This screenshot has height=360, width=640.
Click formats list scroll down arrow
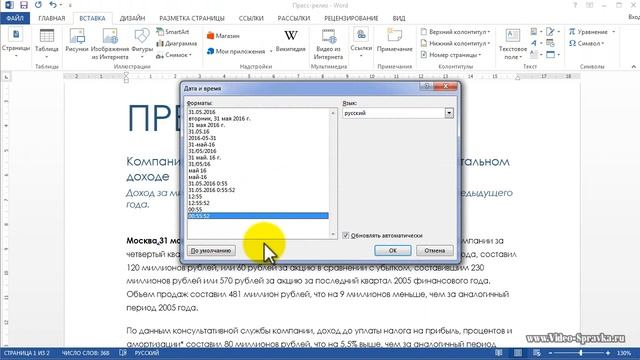333,235
